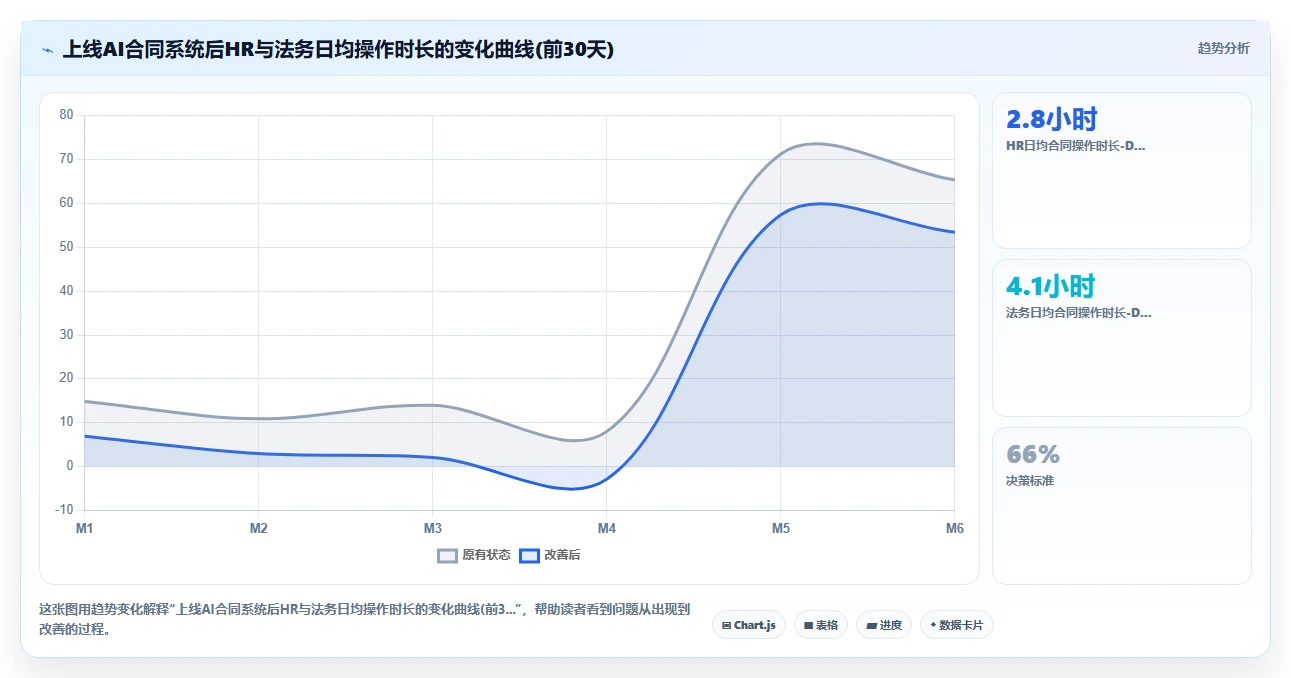This screenshot has height=678, width=1291.
Task: Click the Chart.js tag button
Action: tap(749, 625)
